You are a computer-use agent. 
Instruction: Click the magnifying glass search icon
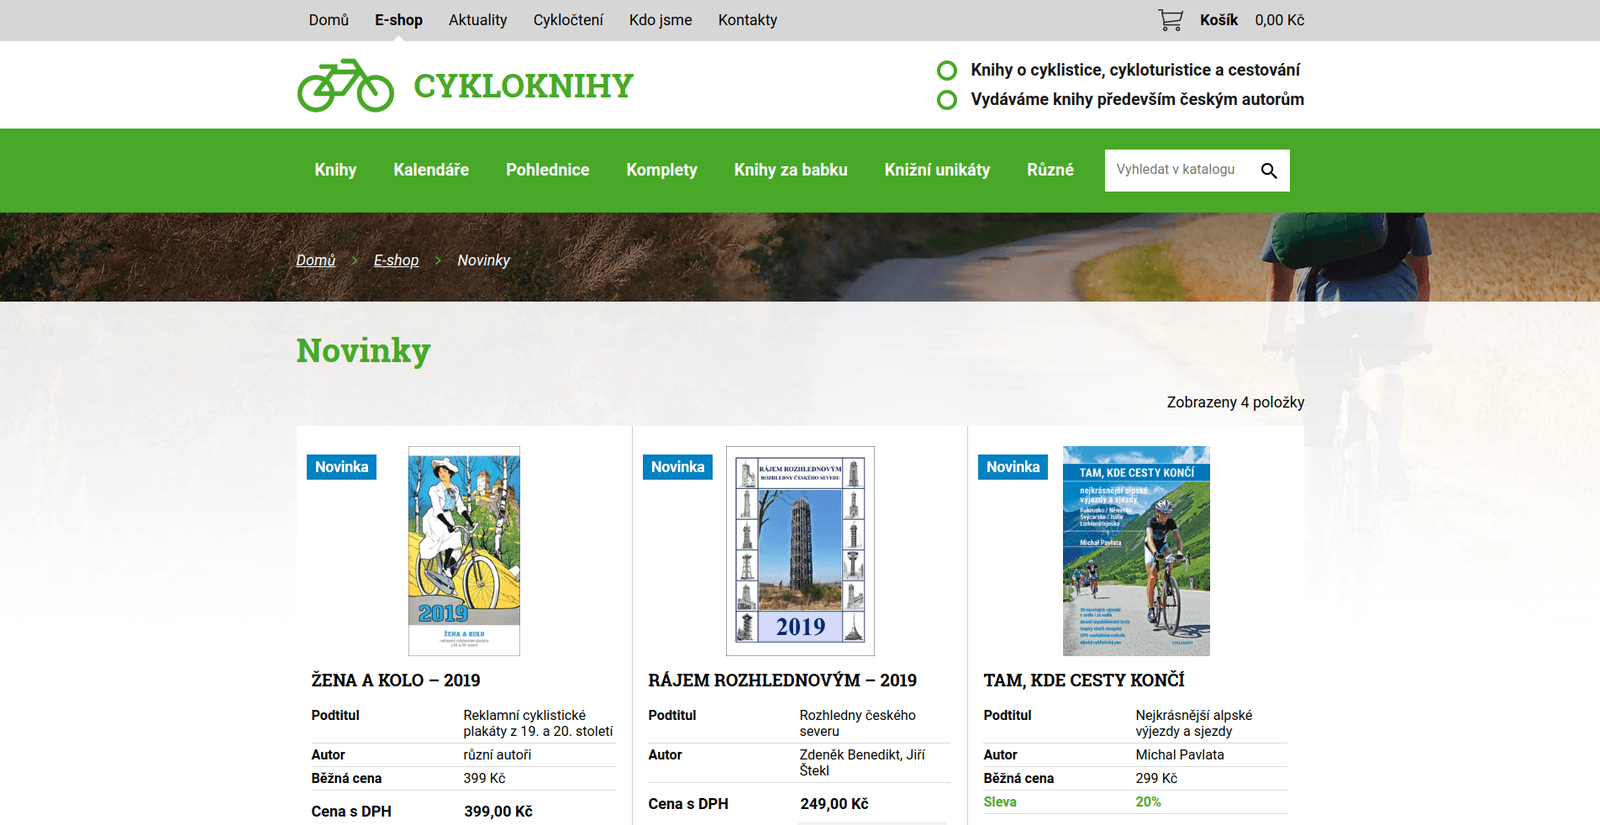1268,171
